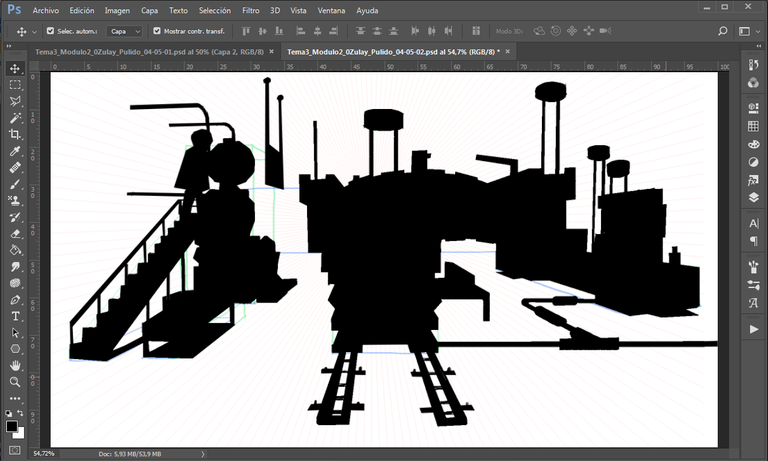
Task: Reset default foreground and background colors
Action: coord(9,413)
